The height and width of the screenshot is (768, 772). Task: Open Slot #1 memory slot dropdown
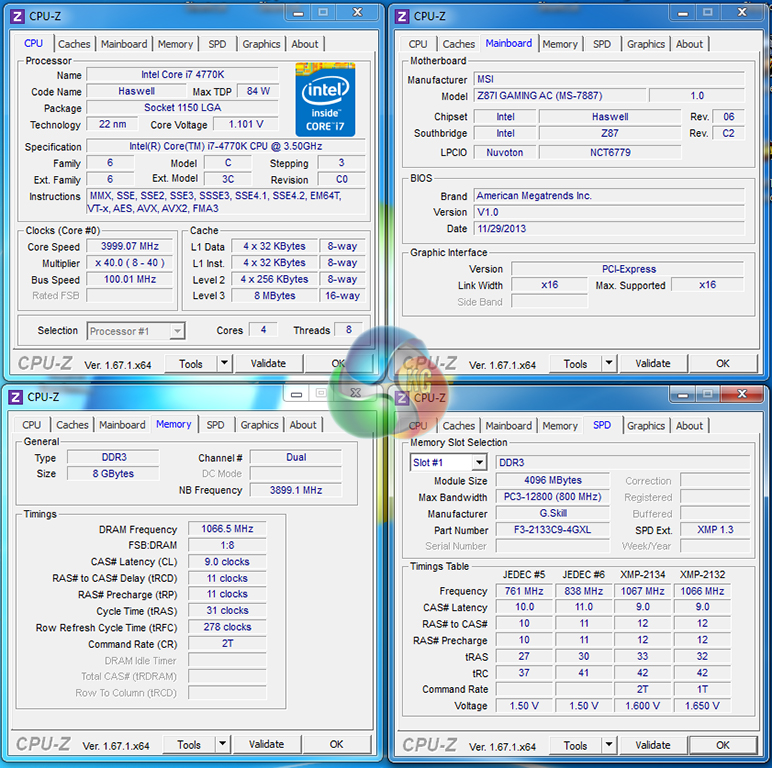coord(479,463)
